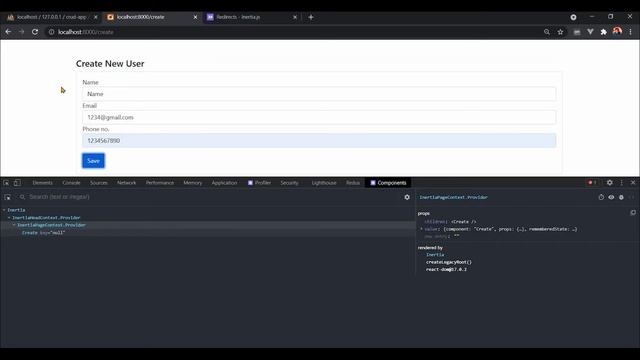Click the suspend component stopwatch icon
The width and height of the screenshot is (640, 360).
click(601, 197)
